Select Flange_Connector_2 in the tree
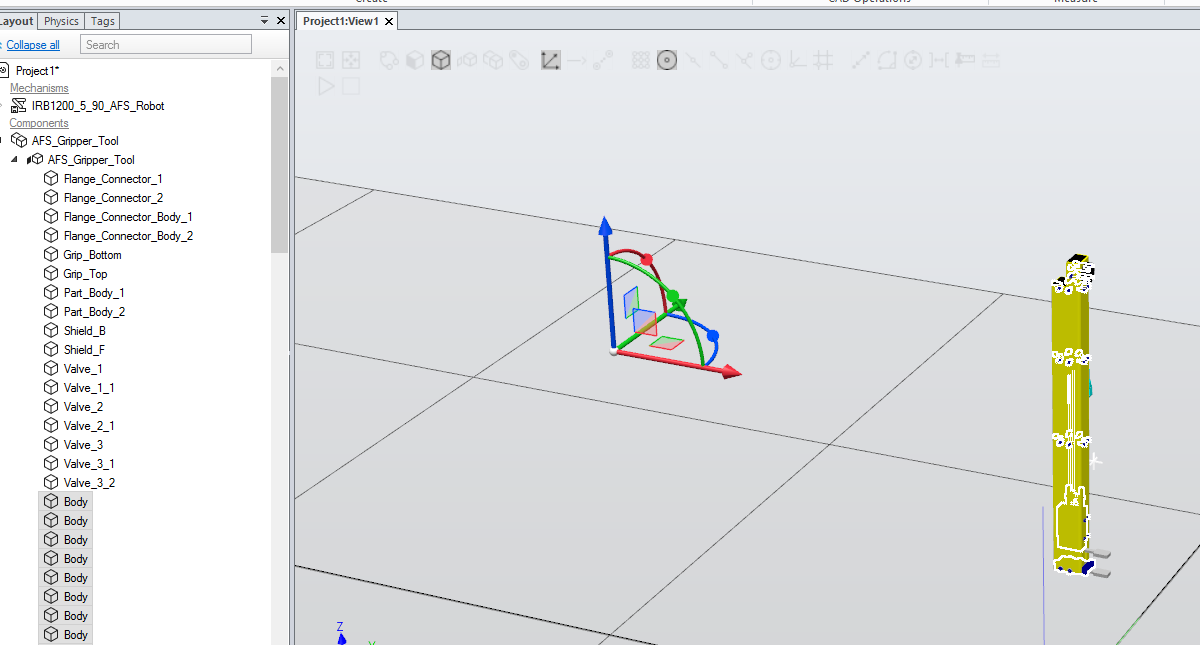This screenshot has height=645, width=1200. click(113, 198)
